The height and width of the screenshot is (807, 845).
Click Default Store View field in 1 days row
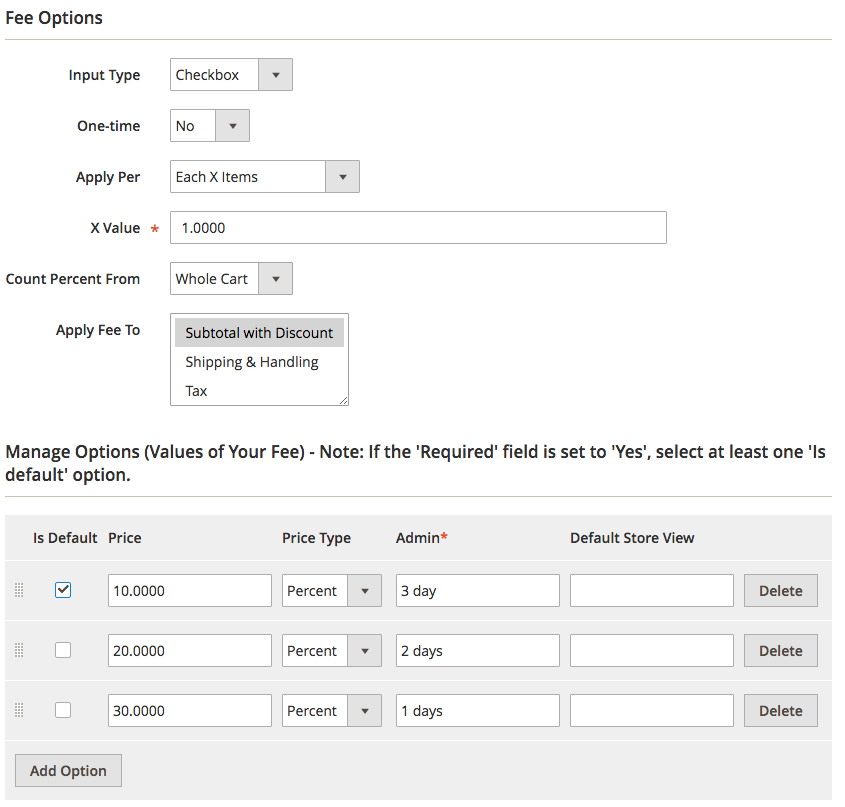(x=652, y=711)
